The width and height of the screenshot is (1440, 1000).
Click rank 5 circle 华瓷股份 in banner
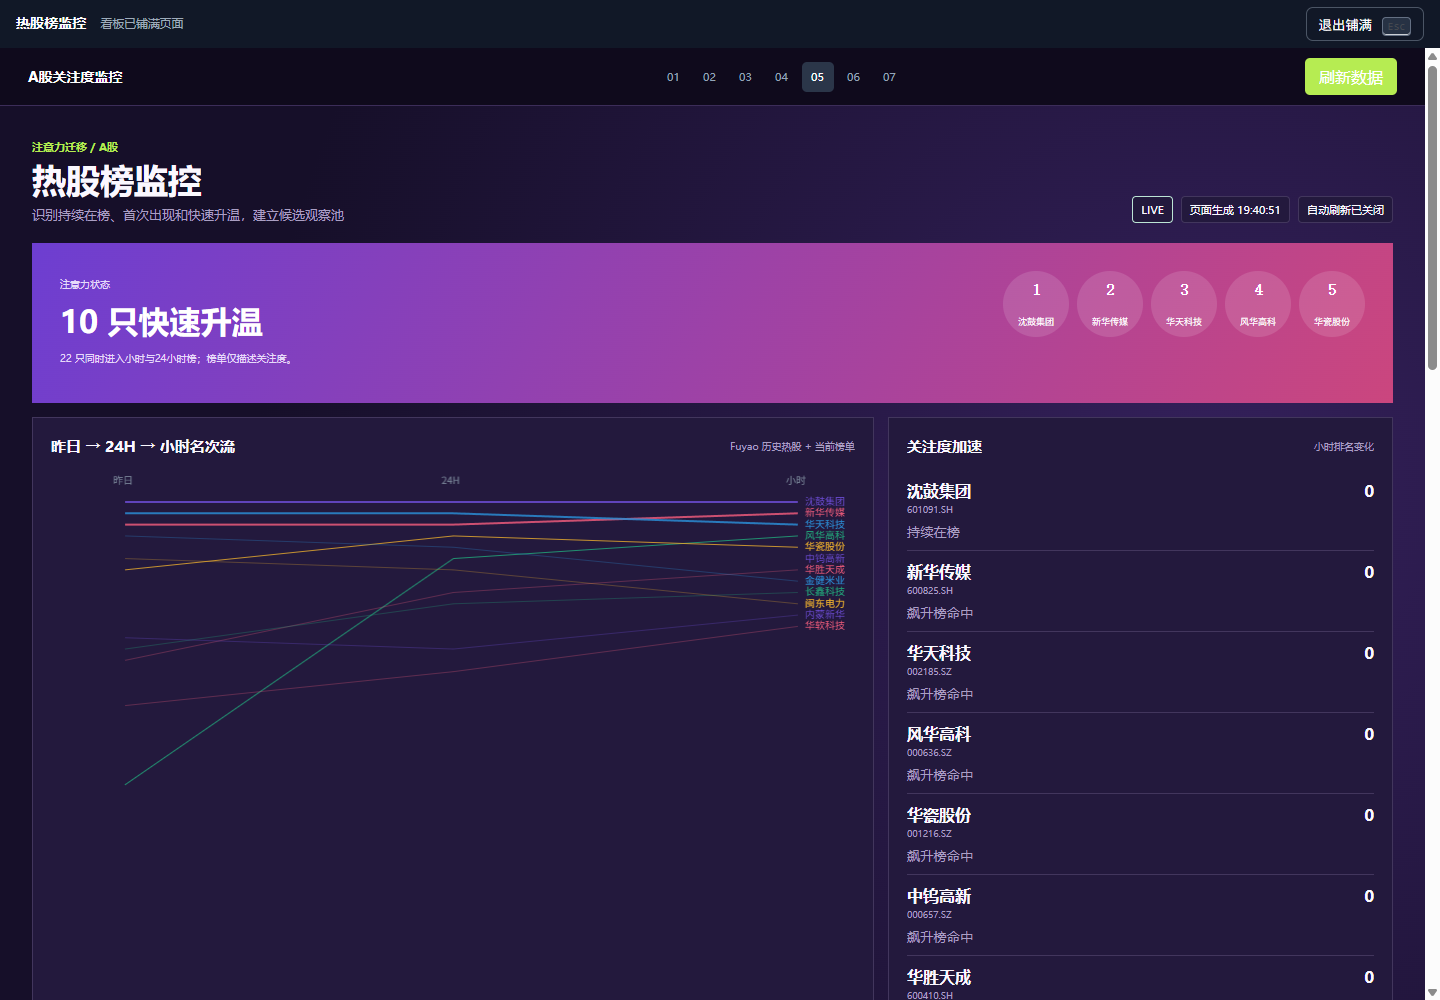[x=1332, y=304]
